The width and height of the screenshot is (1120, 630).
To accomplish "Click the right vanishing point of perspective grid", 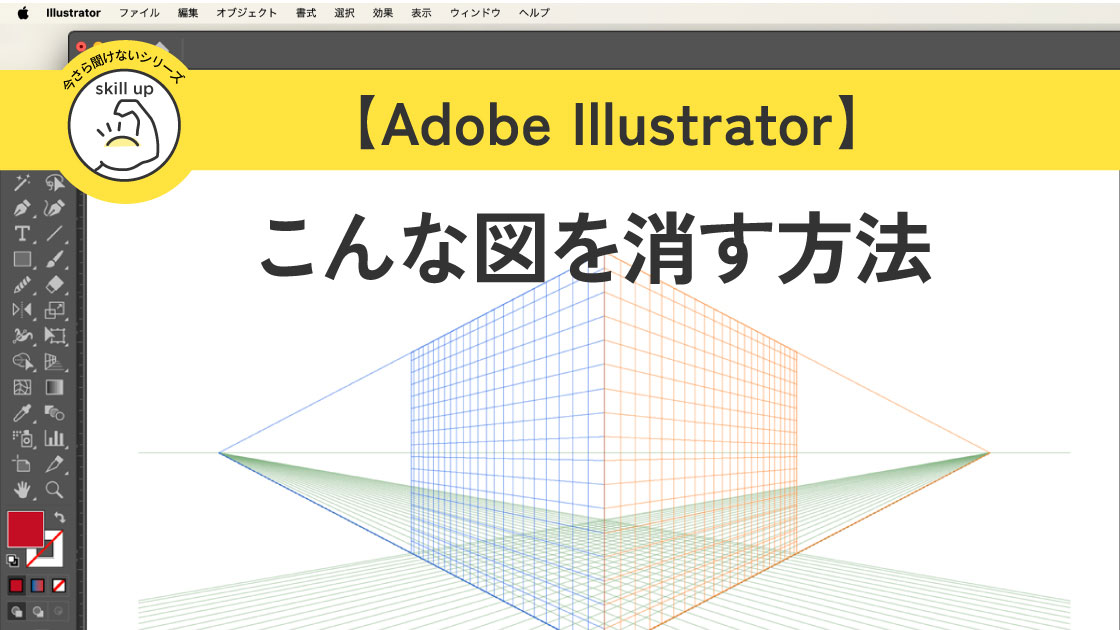I will pyautogui.click(x=989, y=453).
